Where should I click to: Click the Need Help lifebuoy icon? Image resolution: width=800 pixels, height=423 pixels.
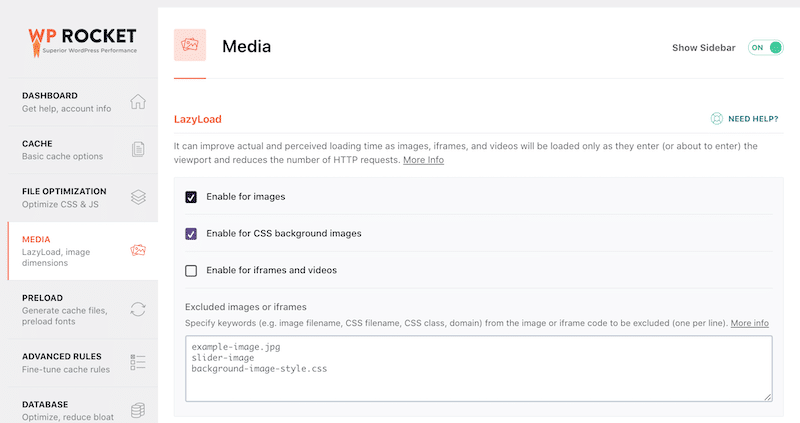(716, 119)
